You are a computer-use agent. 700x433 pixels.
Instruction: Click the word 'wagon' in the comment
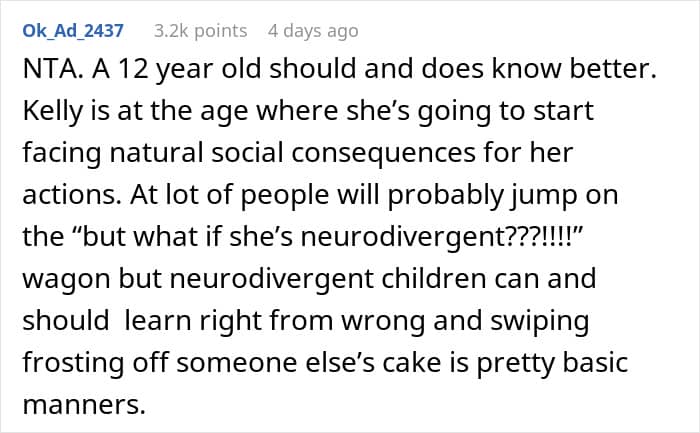pyautogui.click(x=66, y=279)
